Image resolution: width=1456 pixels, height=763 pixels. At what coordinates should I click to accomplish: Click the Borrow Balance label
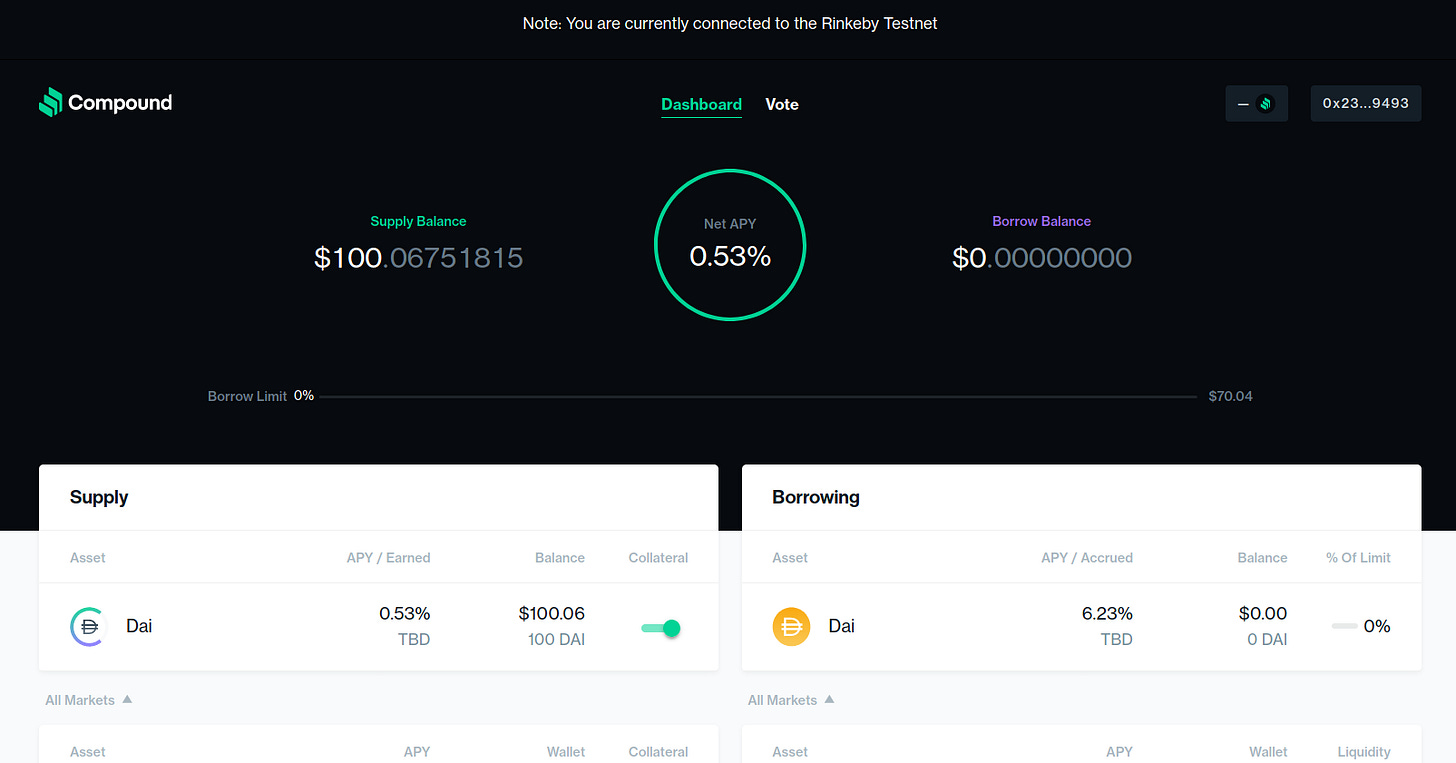coord(1041,221)
